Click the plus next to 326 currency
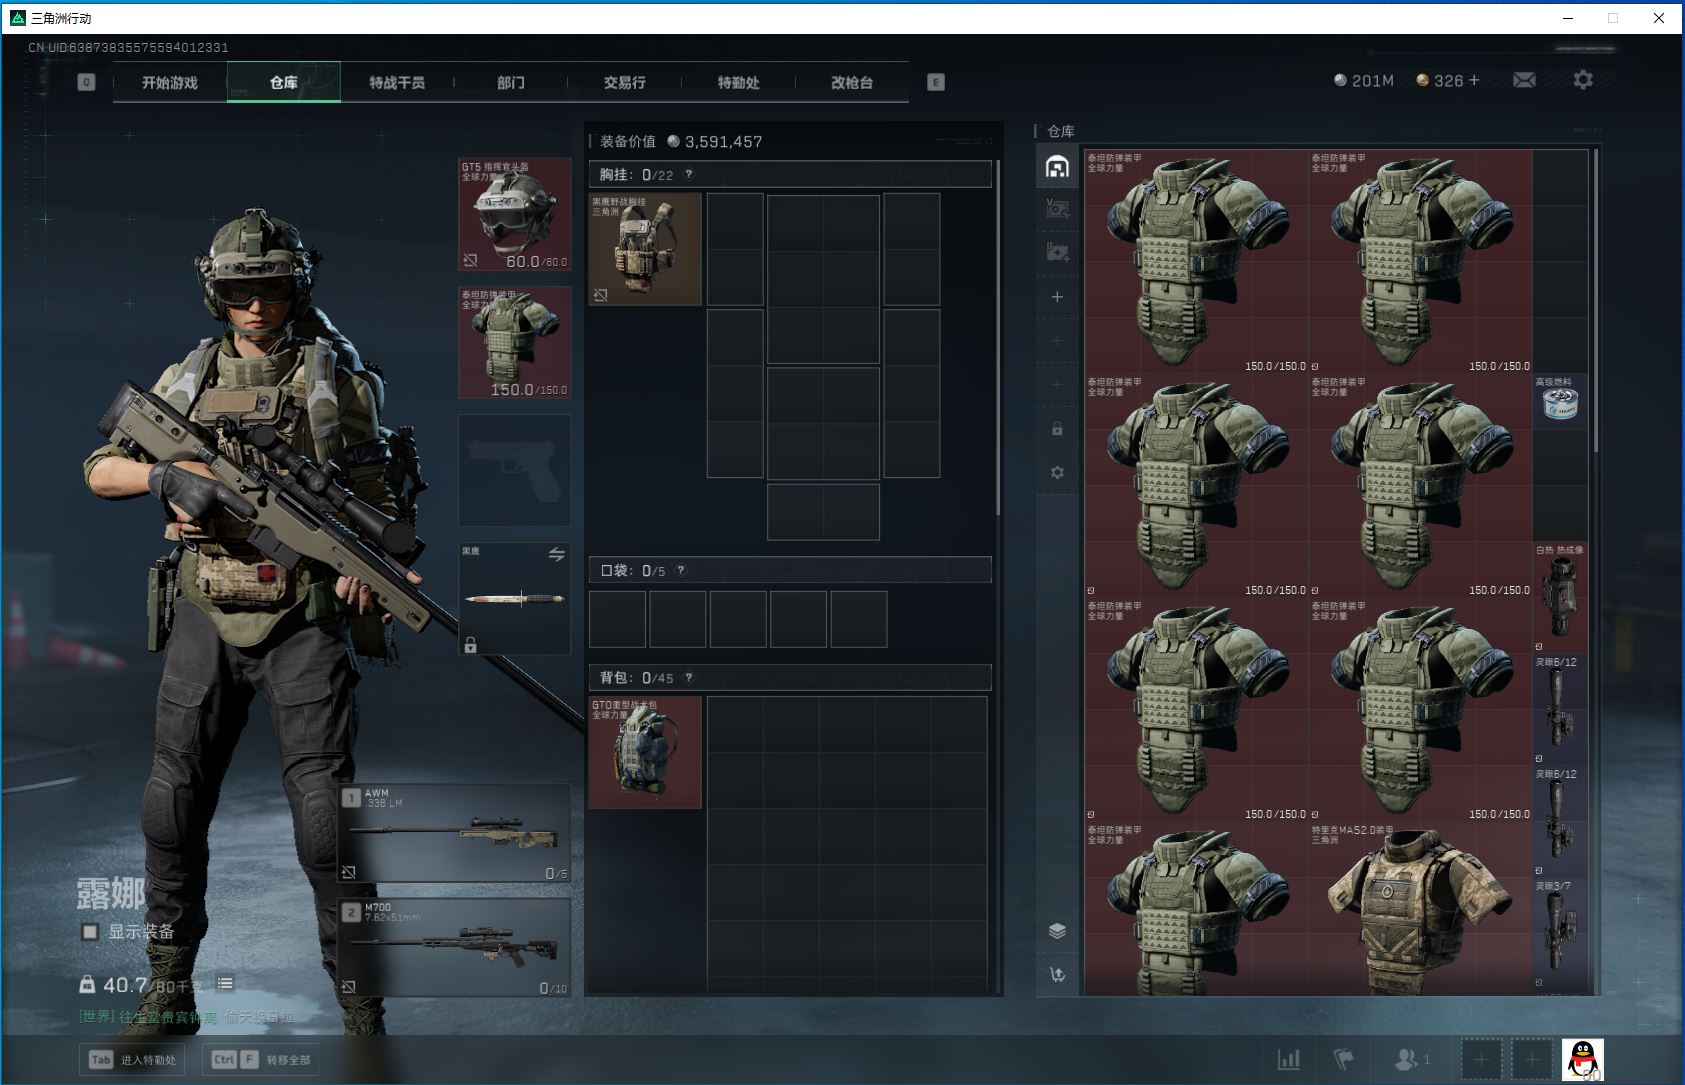 coord(1474,80)
